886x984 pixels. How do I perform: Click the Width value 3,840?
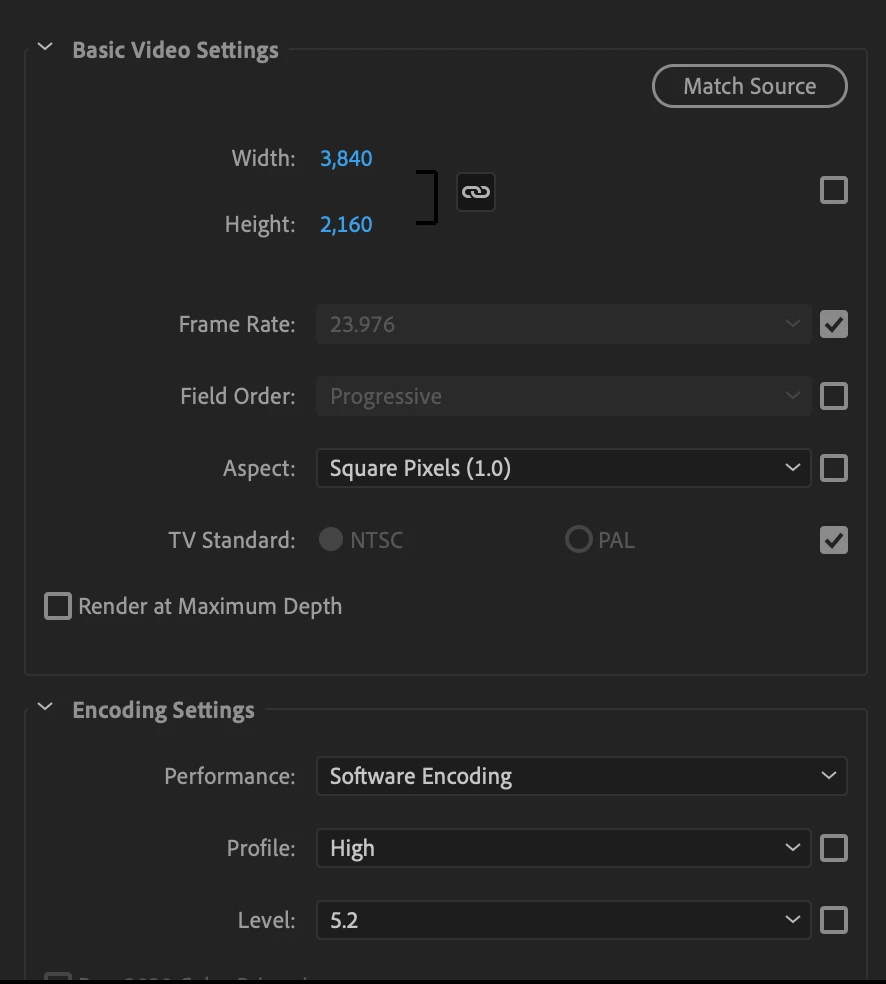point(346,158)
